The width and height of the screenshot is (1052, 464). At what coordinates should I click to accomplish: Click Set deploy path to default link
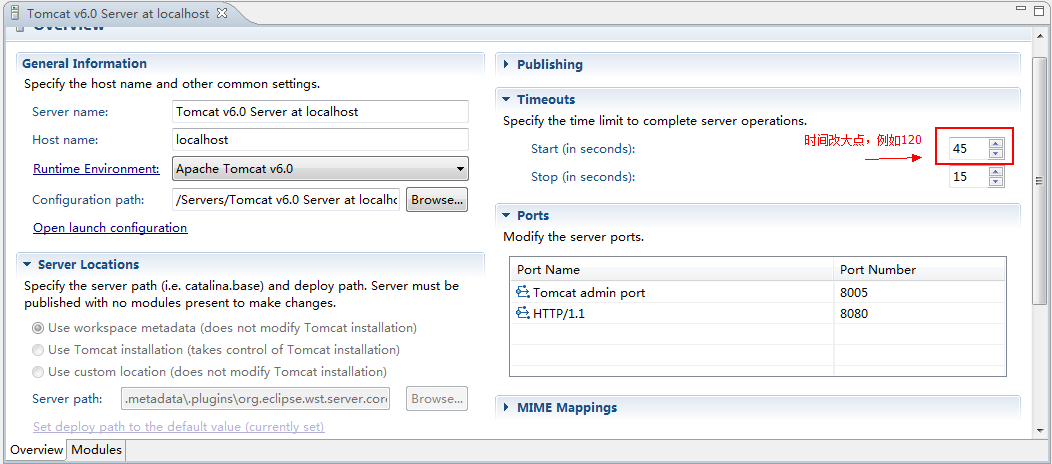178,427
